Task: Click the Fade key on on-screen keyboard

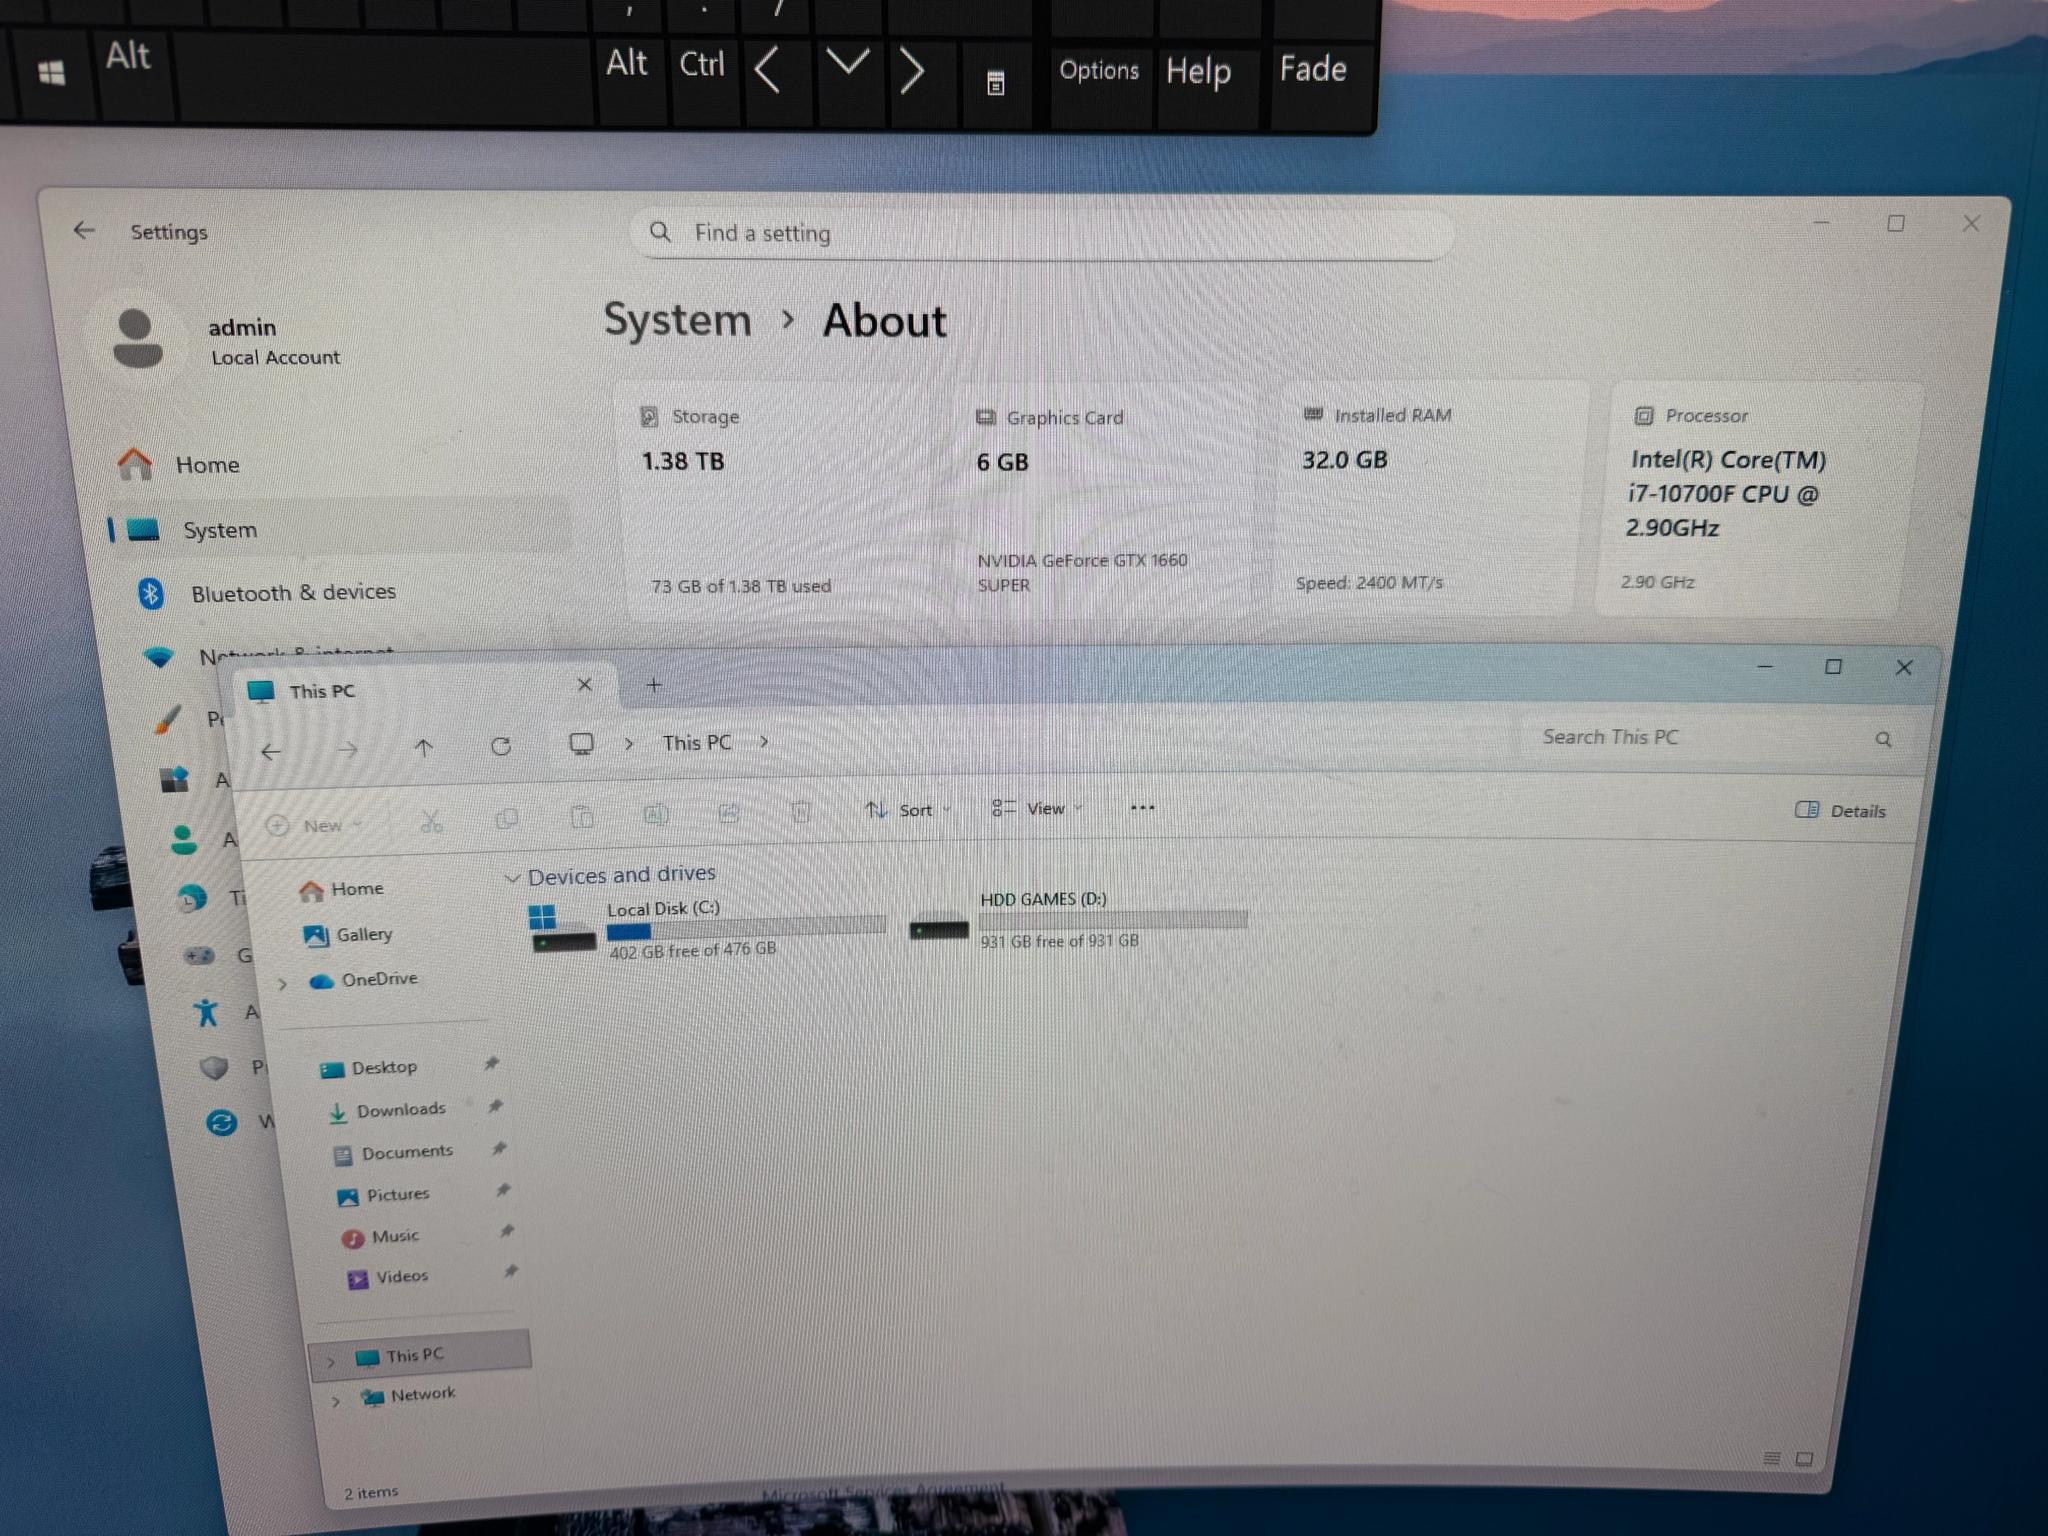Action: (x=1313, y=69)
